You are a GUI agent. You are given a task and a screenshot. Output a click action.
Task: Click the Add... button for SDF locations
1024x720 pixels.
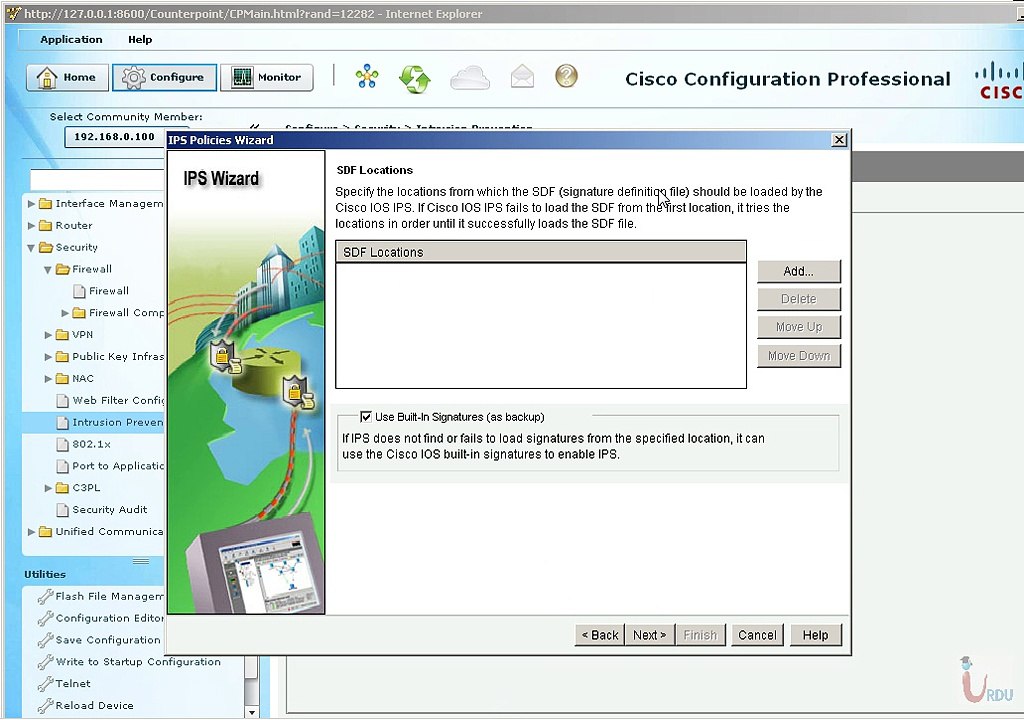point(799,271)
